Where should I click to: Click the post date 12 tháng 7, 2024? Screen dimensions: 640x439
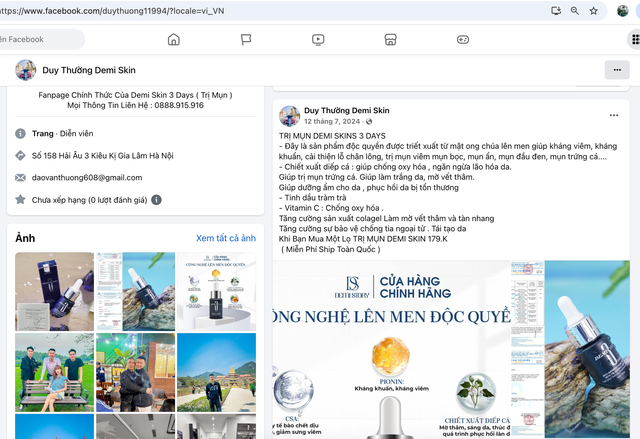(332, 122)
